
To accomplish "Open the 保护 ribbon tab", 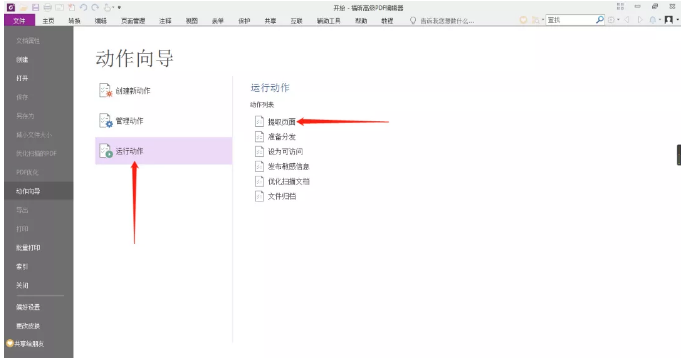I will coord(244,21).
